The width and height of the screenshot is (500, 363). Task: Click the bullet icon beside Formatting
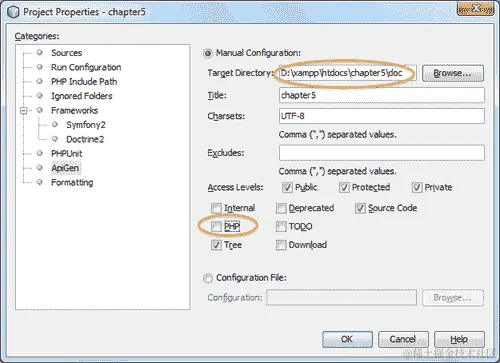40,182
